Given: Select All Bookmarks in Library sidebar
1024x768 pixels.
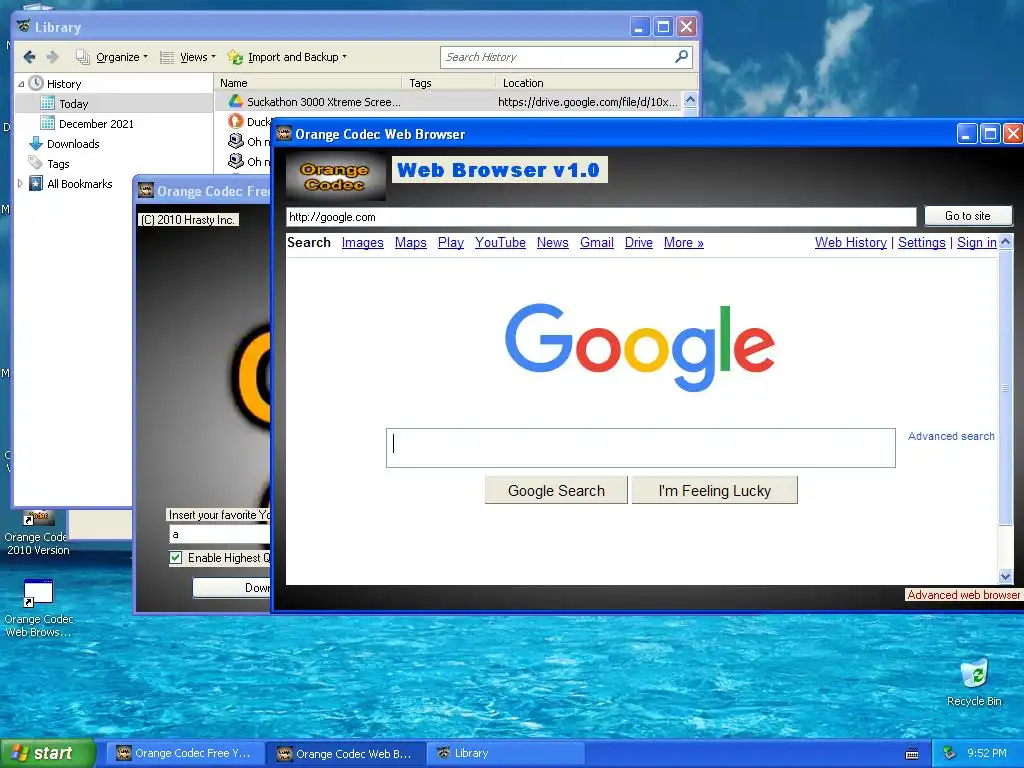Looking at the screenshot, I should 79,184.
